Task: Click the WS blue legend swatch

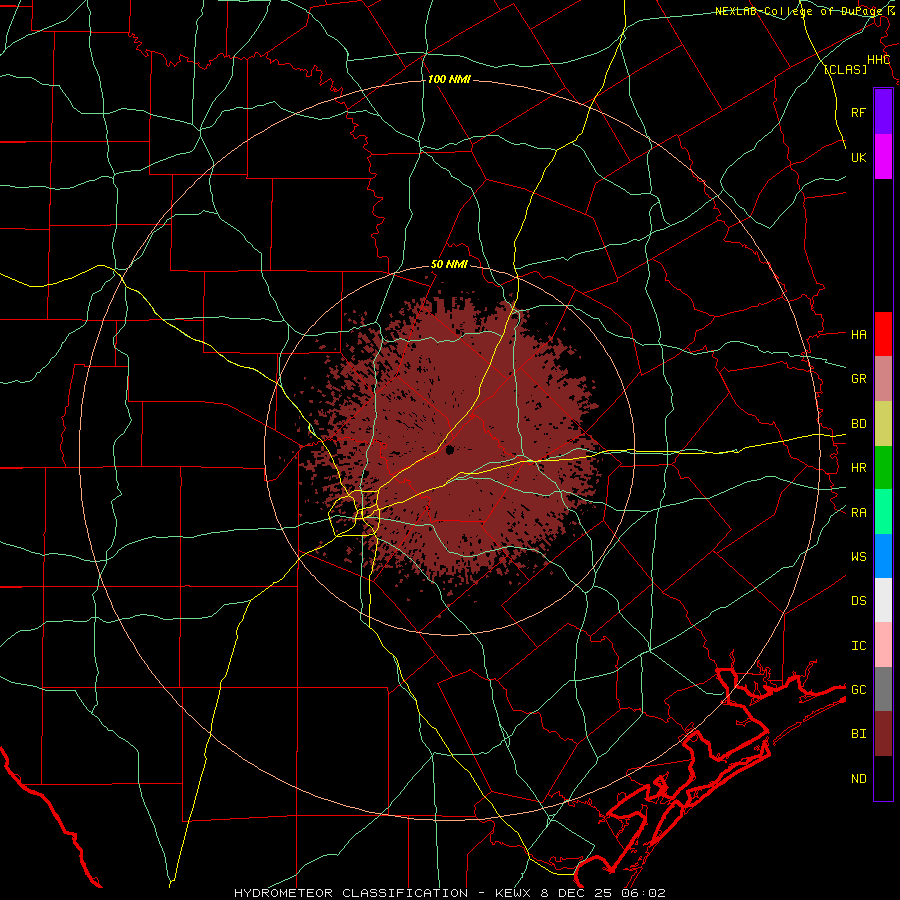Action: 883,556
